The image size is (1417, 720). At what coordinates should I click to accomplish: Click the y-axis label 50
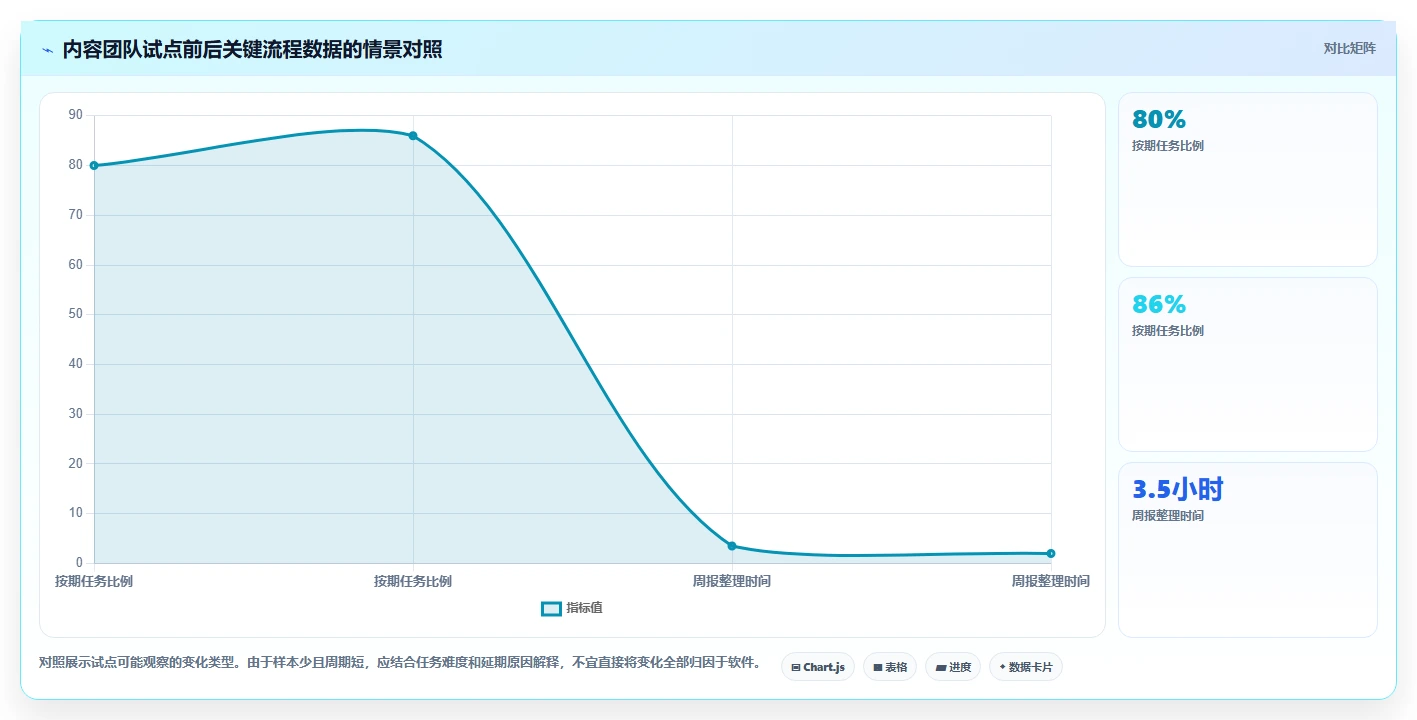[x=76, y=314]
